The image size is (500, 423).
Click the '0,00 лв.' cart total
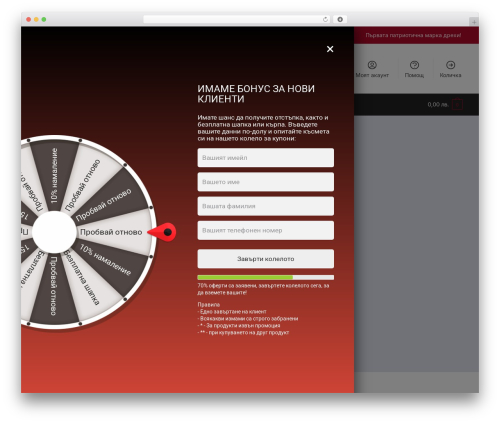[x=438, y=105]
